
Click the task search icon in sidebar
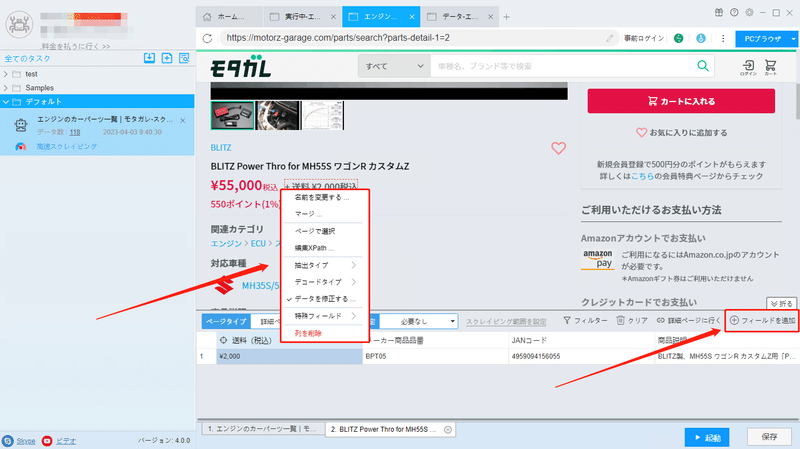point(184,58)
